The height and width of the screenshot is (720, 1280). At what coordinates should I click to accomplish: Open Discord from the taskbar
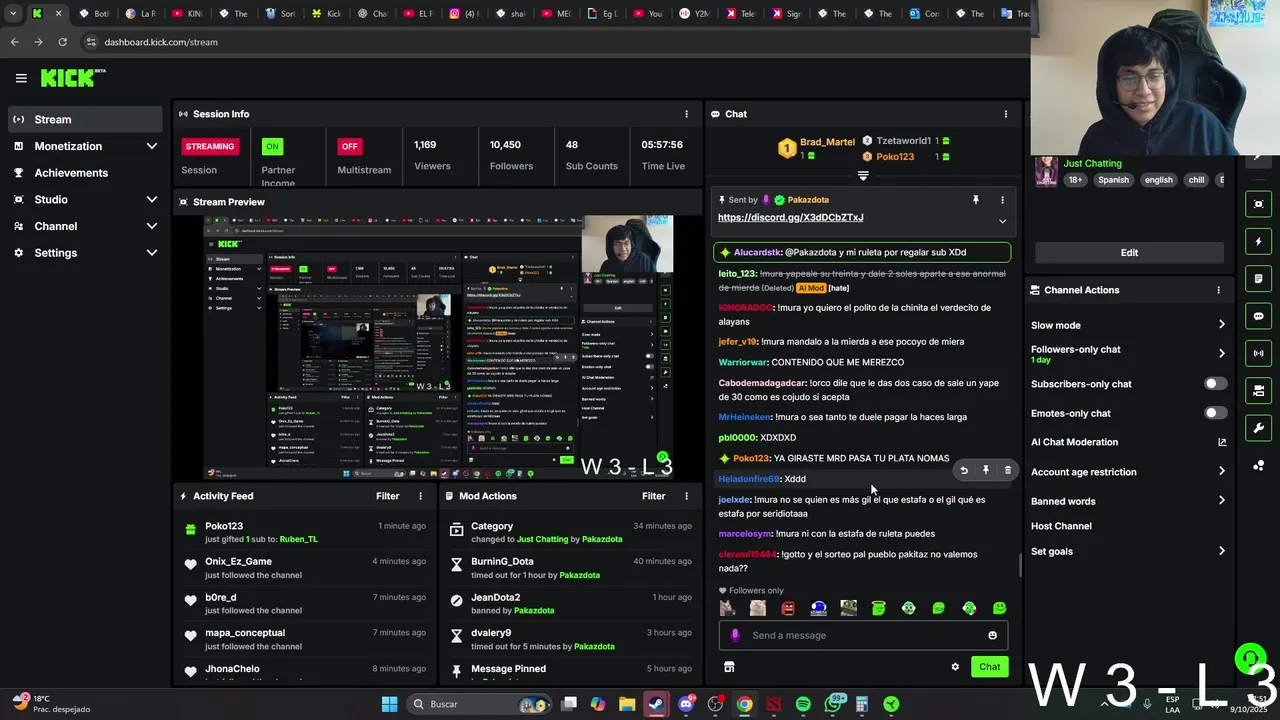pyautogui.click(x=686, y=704)
